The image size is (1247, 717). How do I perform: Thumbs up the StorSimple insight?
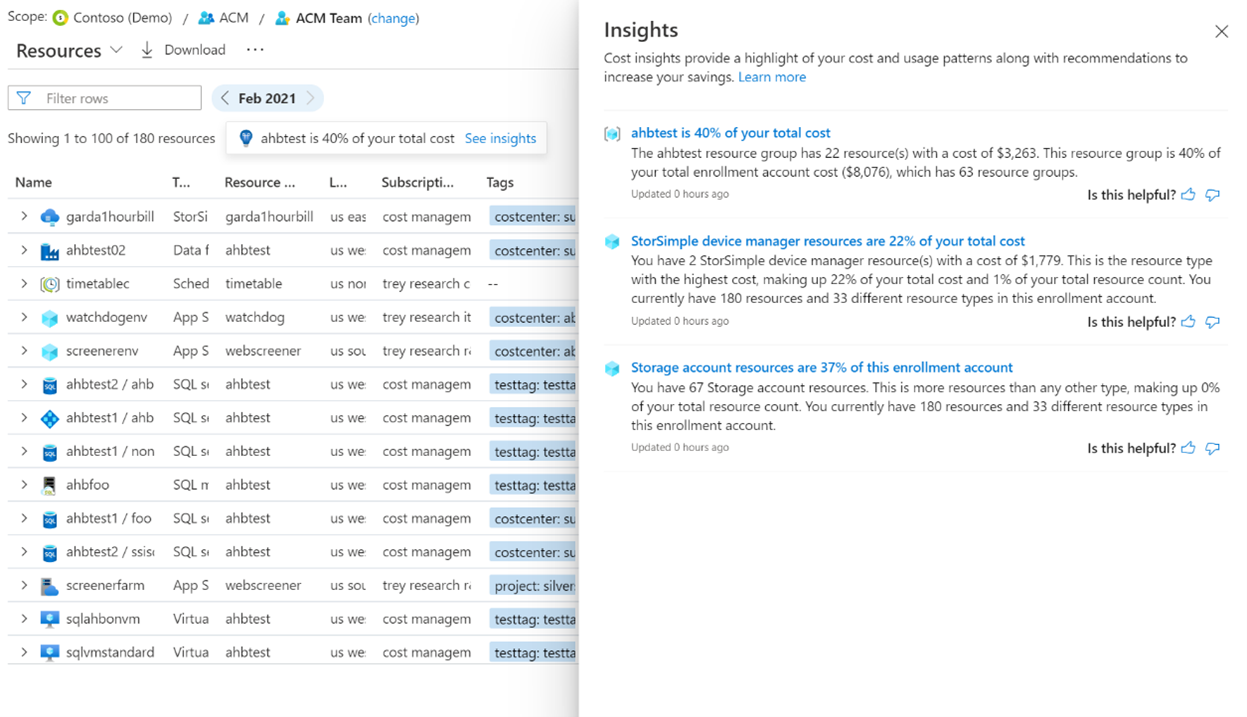click(1188, 322)
